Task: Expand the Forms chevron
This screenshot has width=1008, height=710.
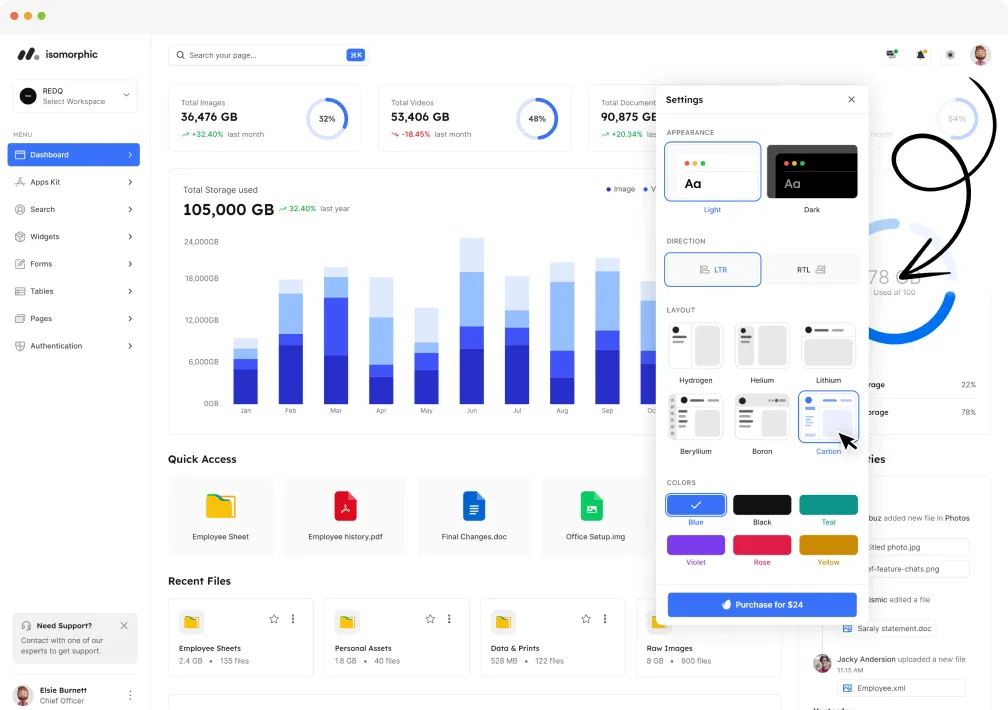Action: click(130, 264)
